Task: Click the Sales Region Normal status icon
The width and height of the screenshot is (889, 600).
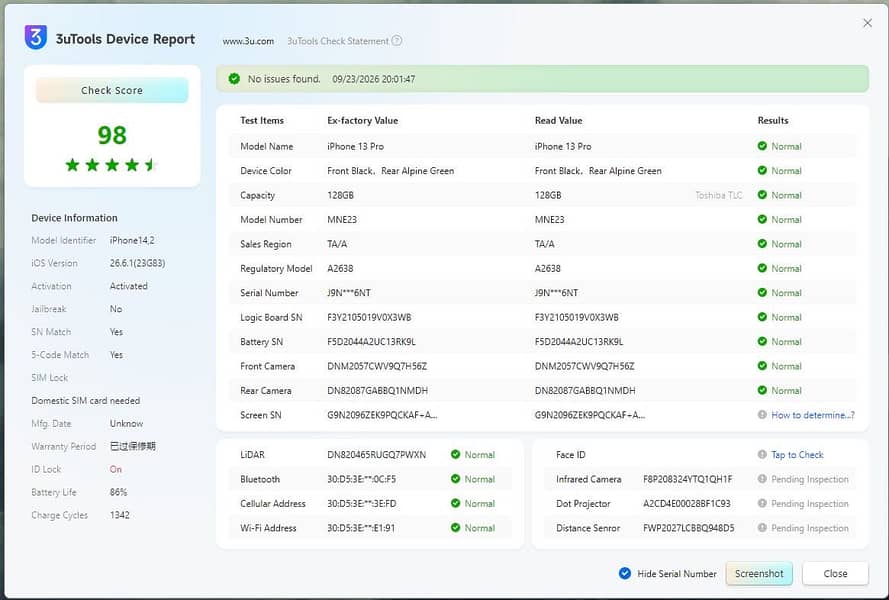Action: [x=762, y=243]
